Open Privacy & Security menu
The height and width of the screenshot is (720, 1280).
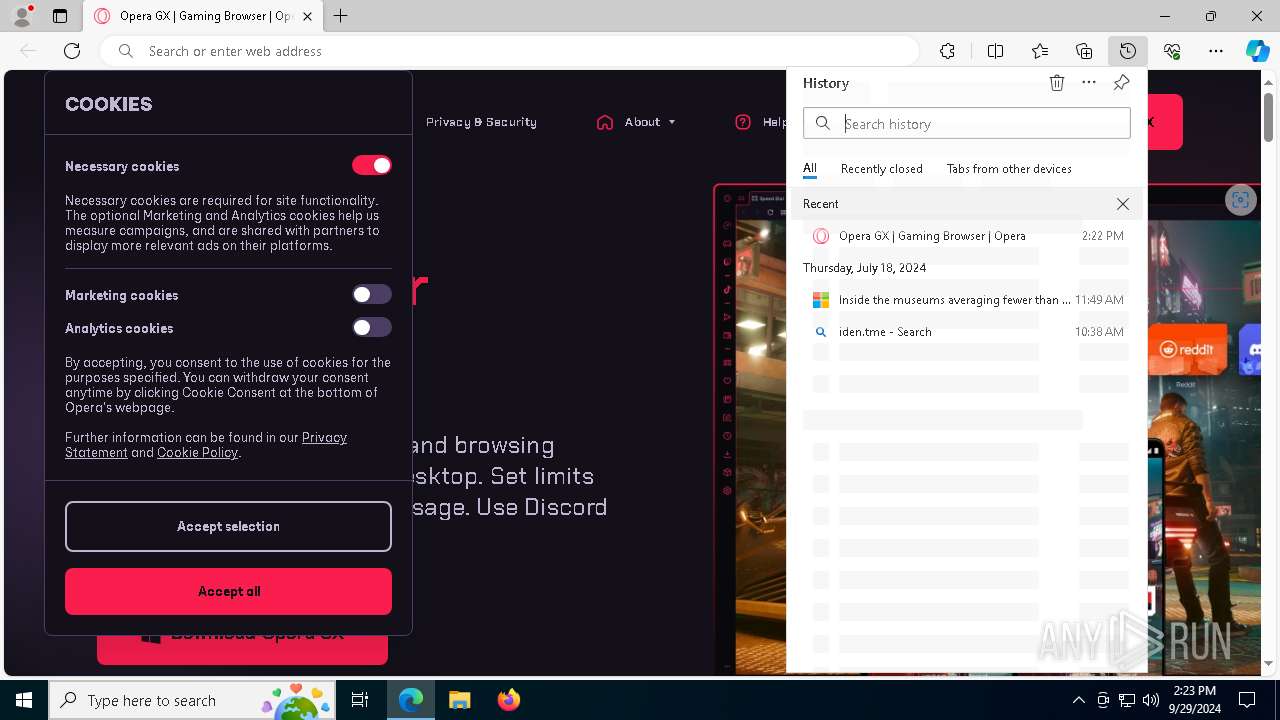481,122
